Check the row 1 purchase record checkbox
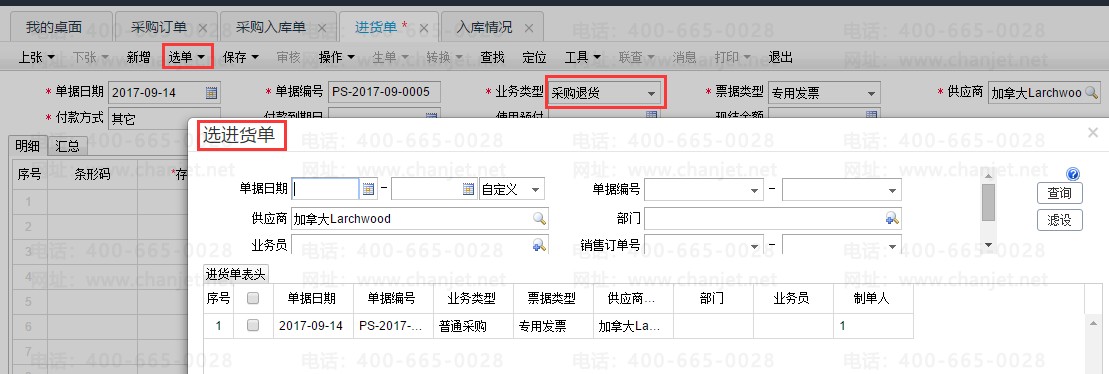Screen dimensions: 1109x374 pyautogui.click(x=252, y=325)
